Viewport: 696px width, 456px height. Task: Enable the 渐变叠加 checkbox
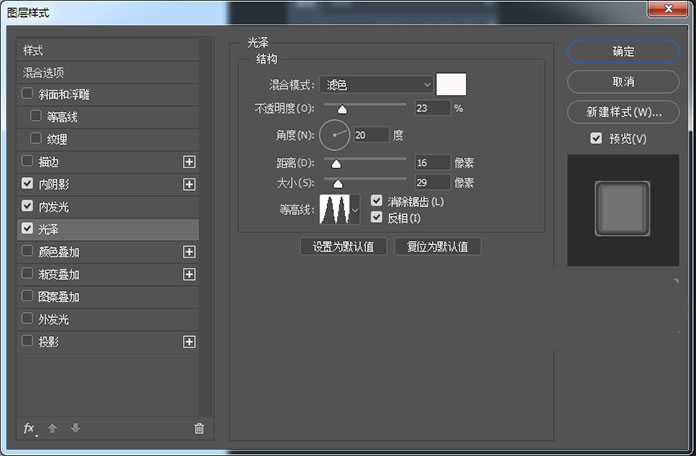[28, 274]
